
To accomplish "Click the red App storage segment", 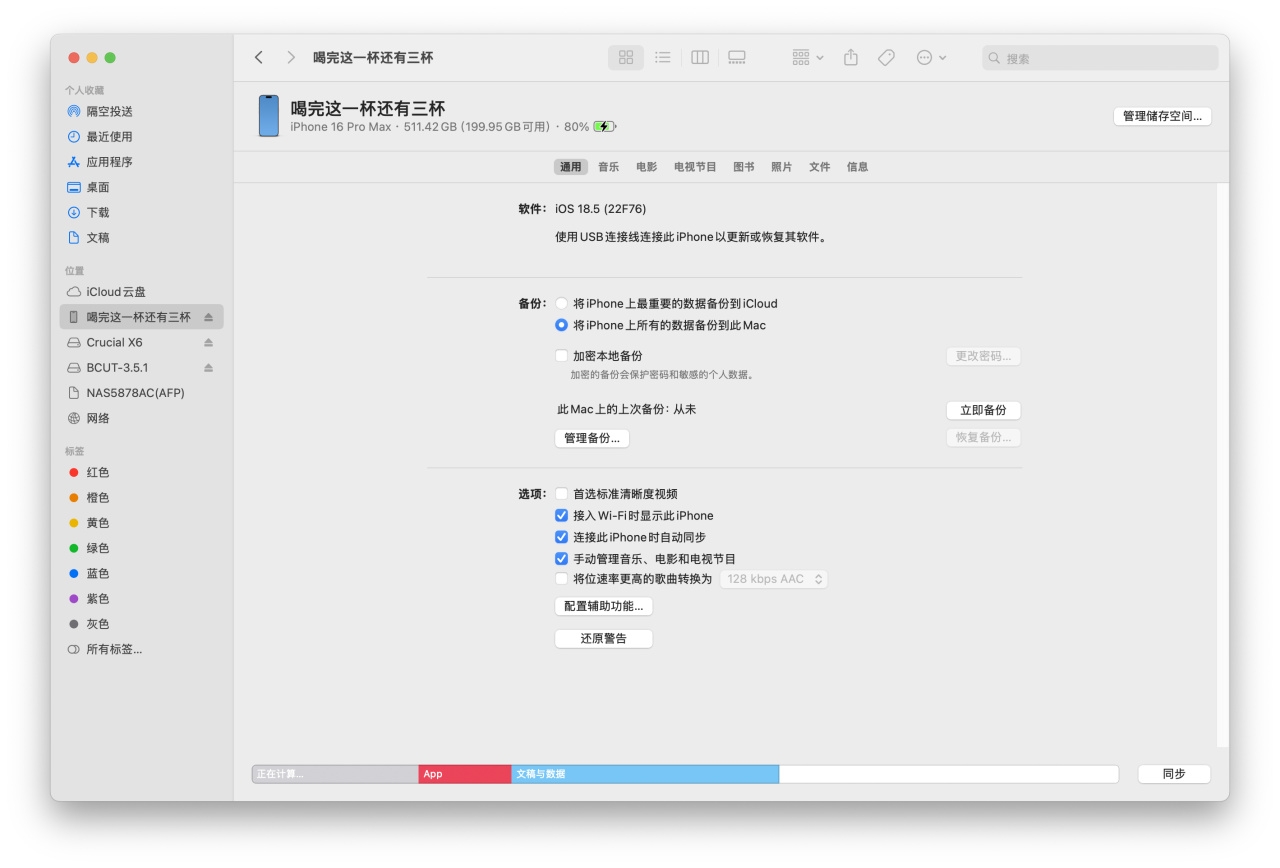I will tap(465, 774).
